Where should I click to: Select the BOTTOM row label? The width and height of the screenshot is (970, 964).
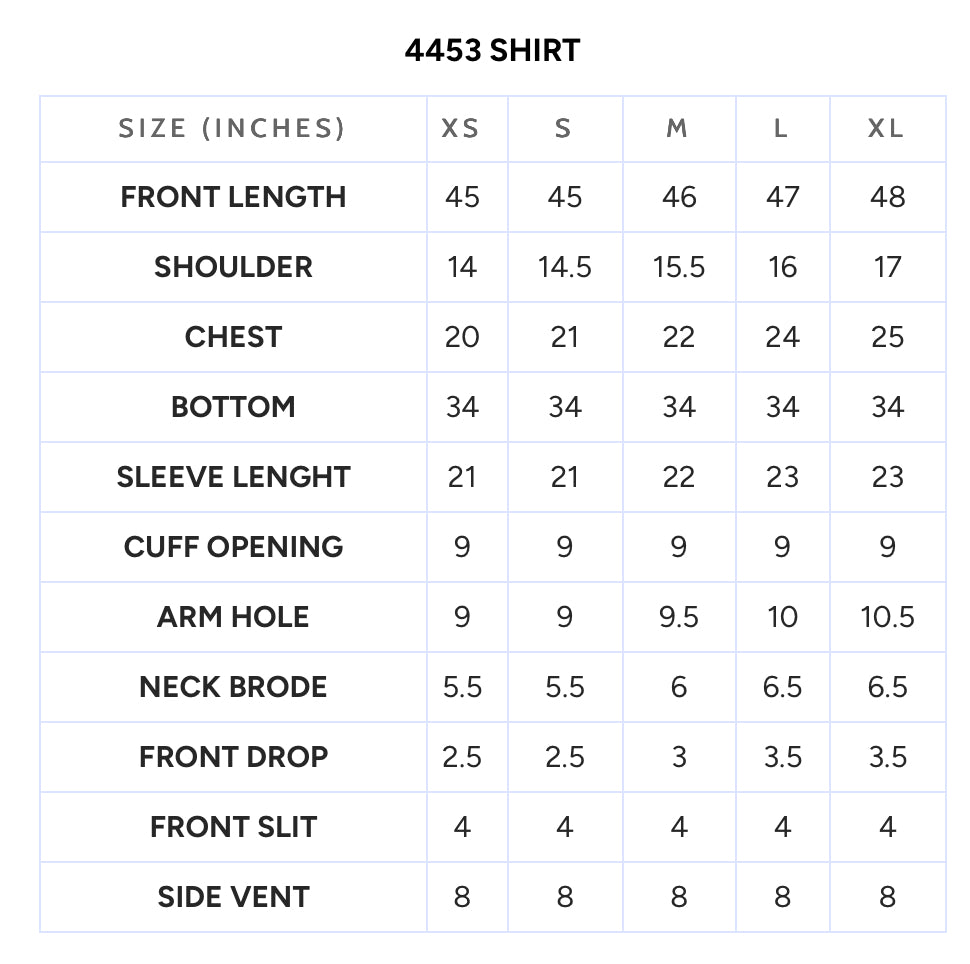click(233, 407)
